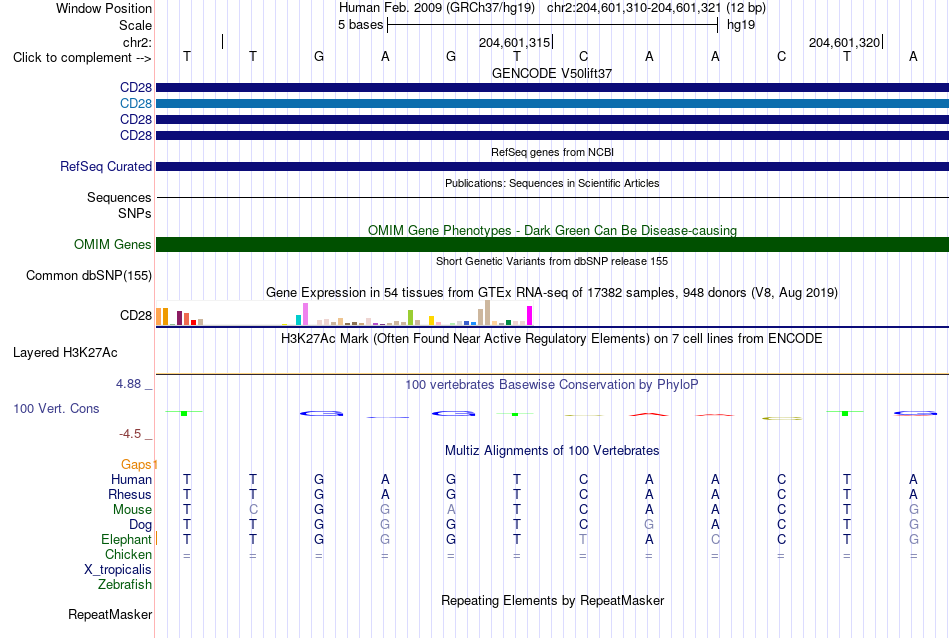Open the OMIM Gene Phenotypes track title

click(x=552, y=230)
